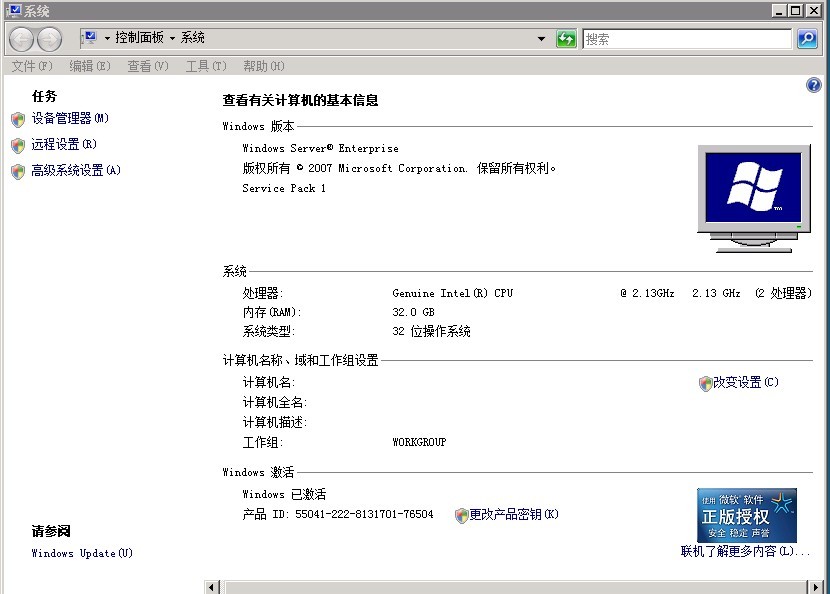Open the 编辑(E) menu
The height and width of the screenshot is (594, 830).
pyautogui.click(x=89, y=66)
